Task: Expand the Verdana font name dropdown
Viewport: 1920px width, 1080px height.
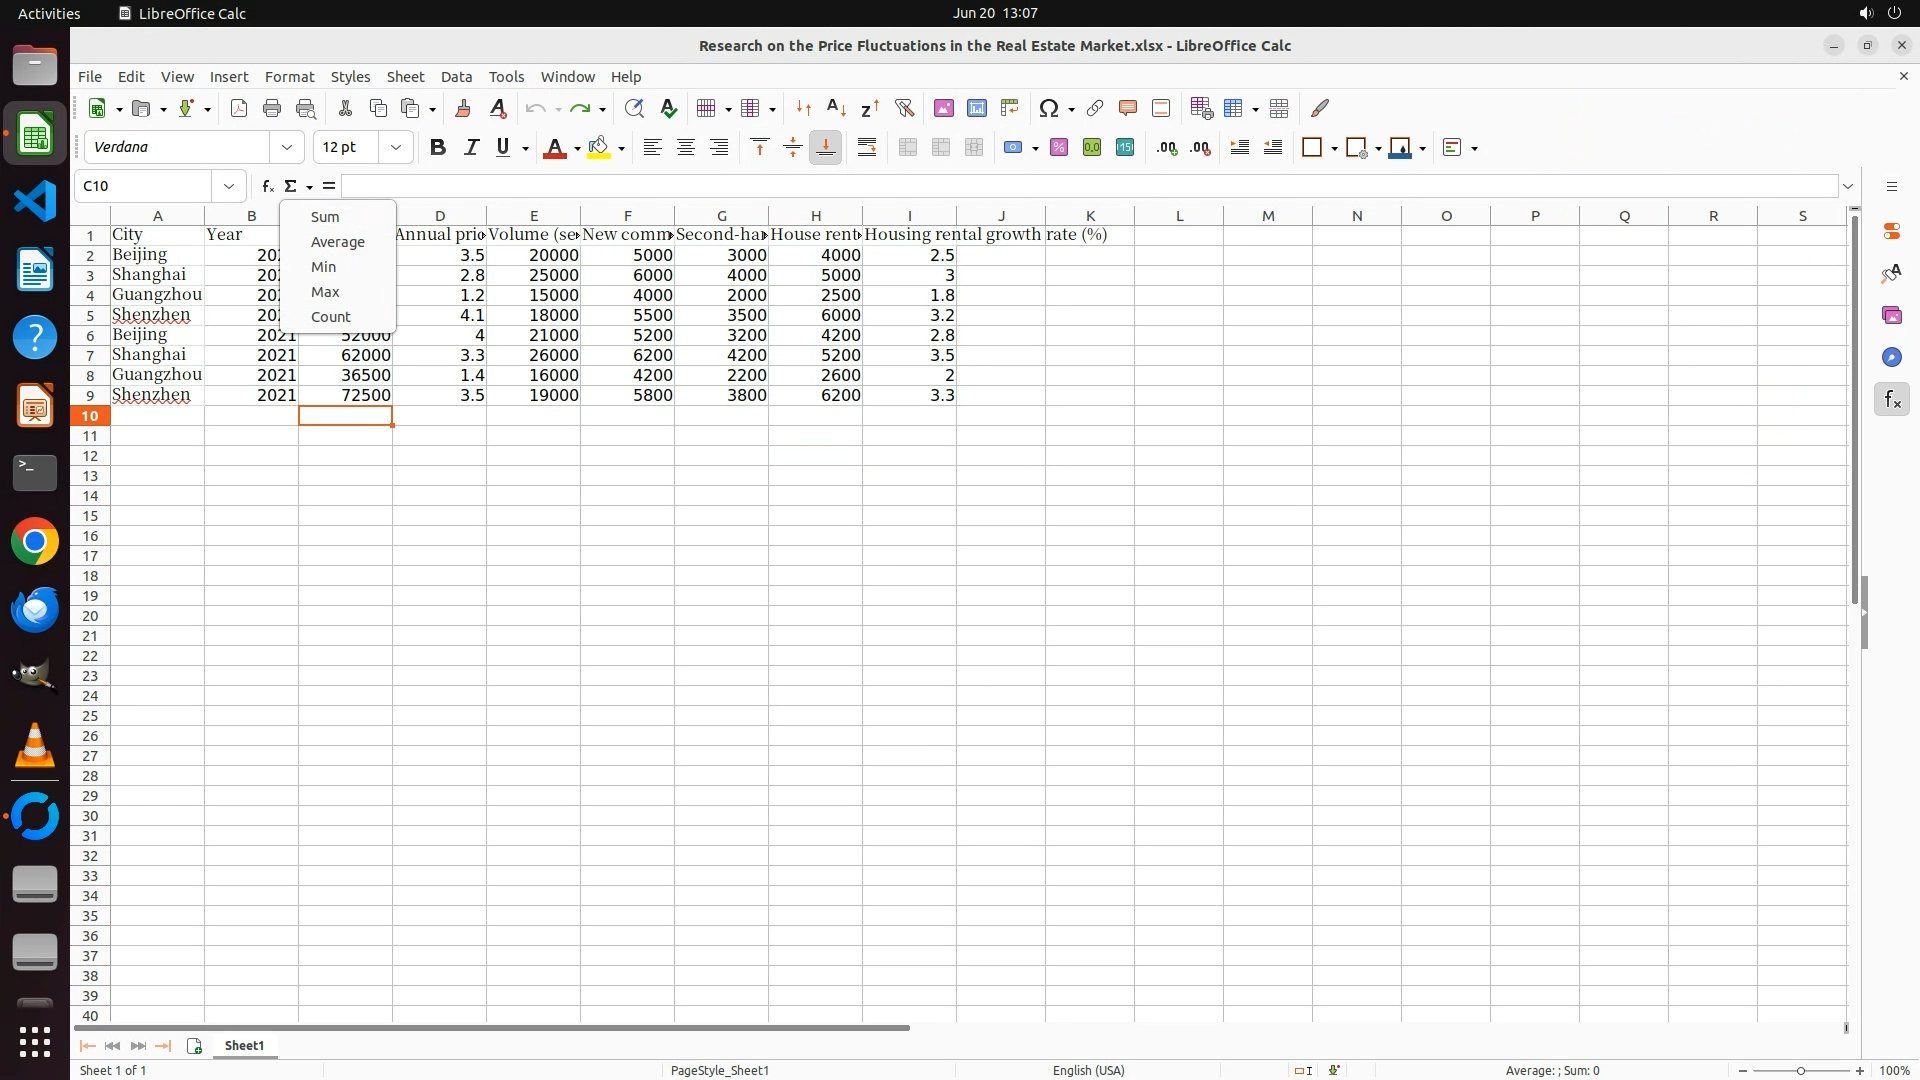Action: pyautogui.click(x=287, y=148)
